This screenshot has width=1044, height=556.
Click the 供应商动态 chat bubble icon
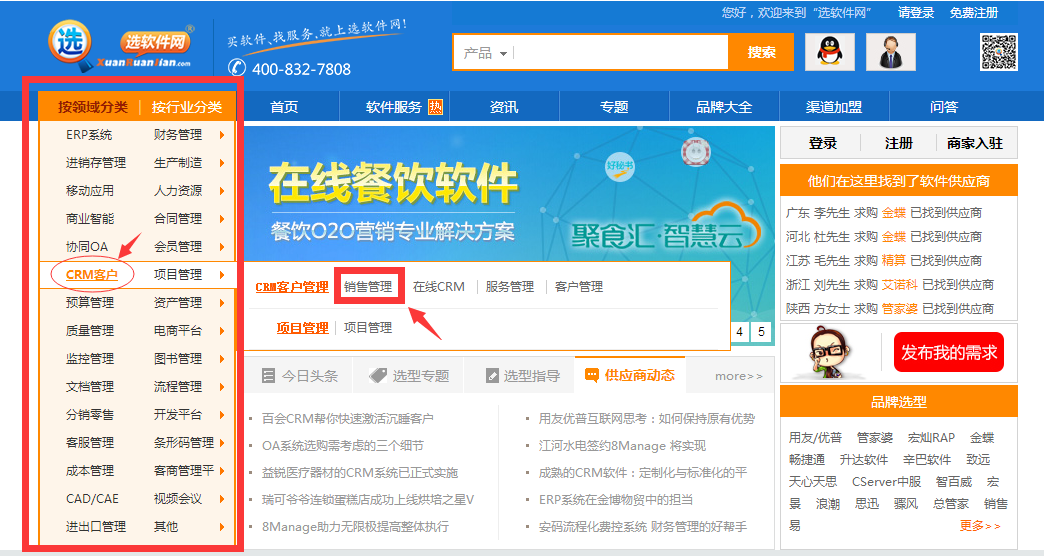pos(591,376)
